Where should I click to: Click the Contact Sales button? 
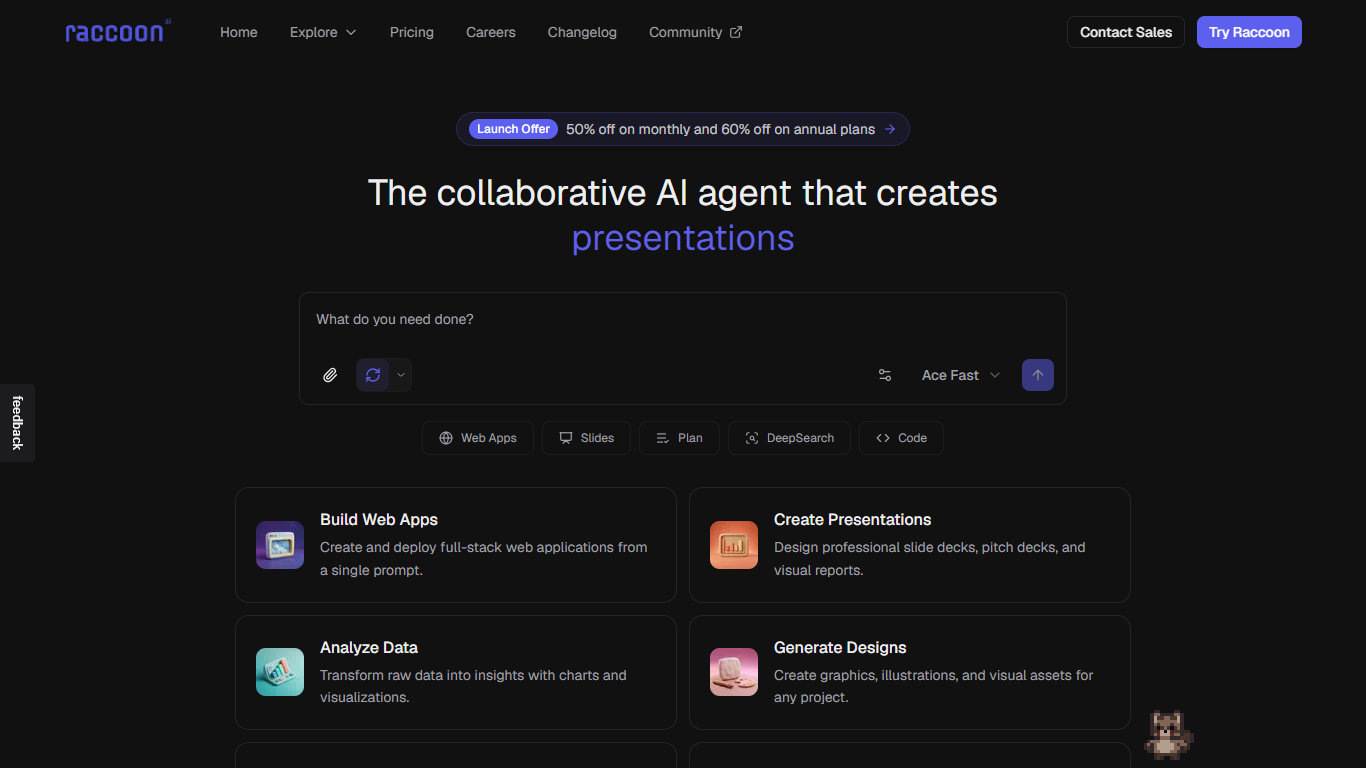coord(1126,32)
